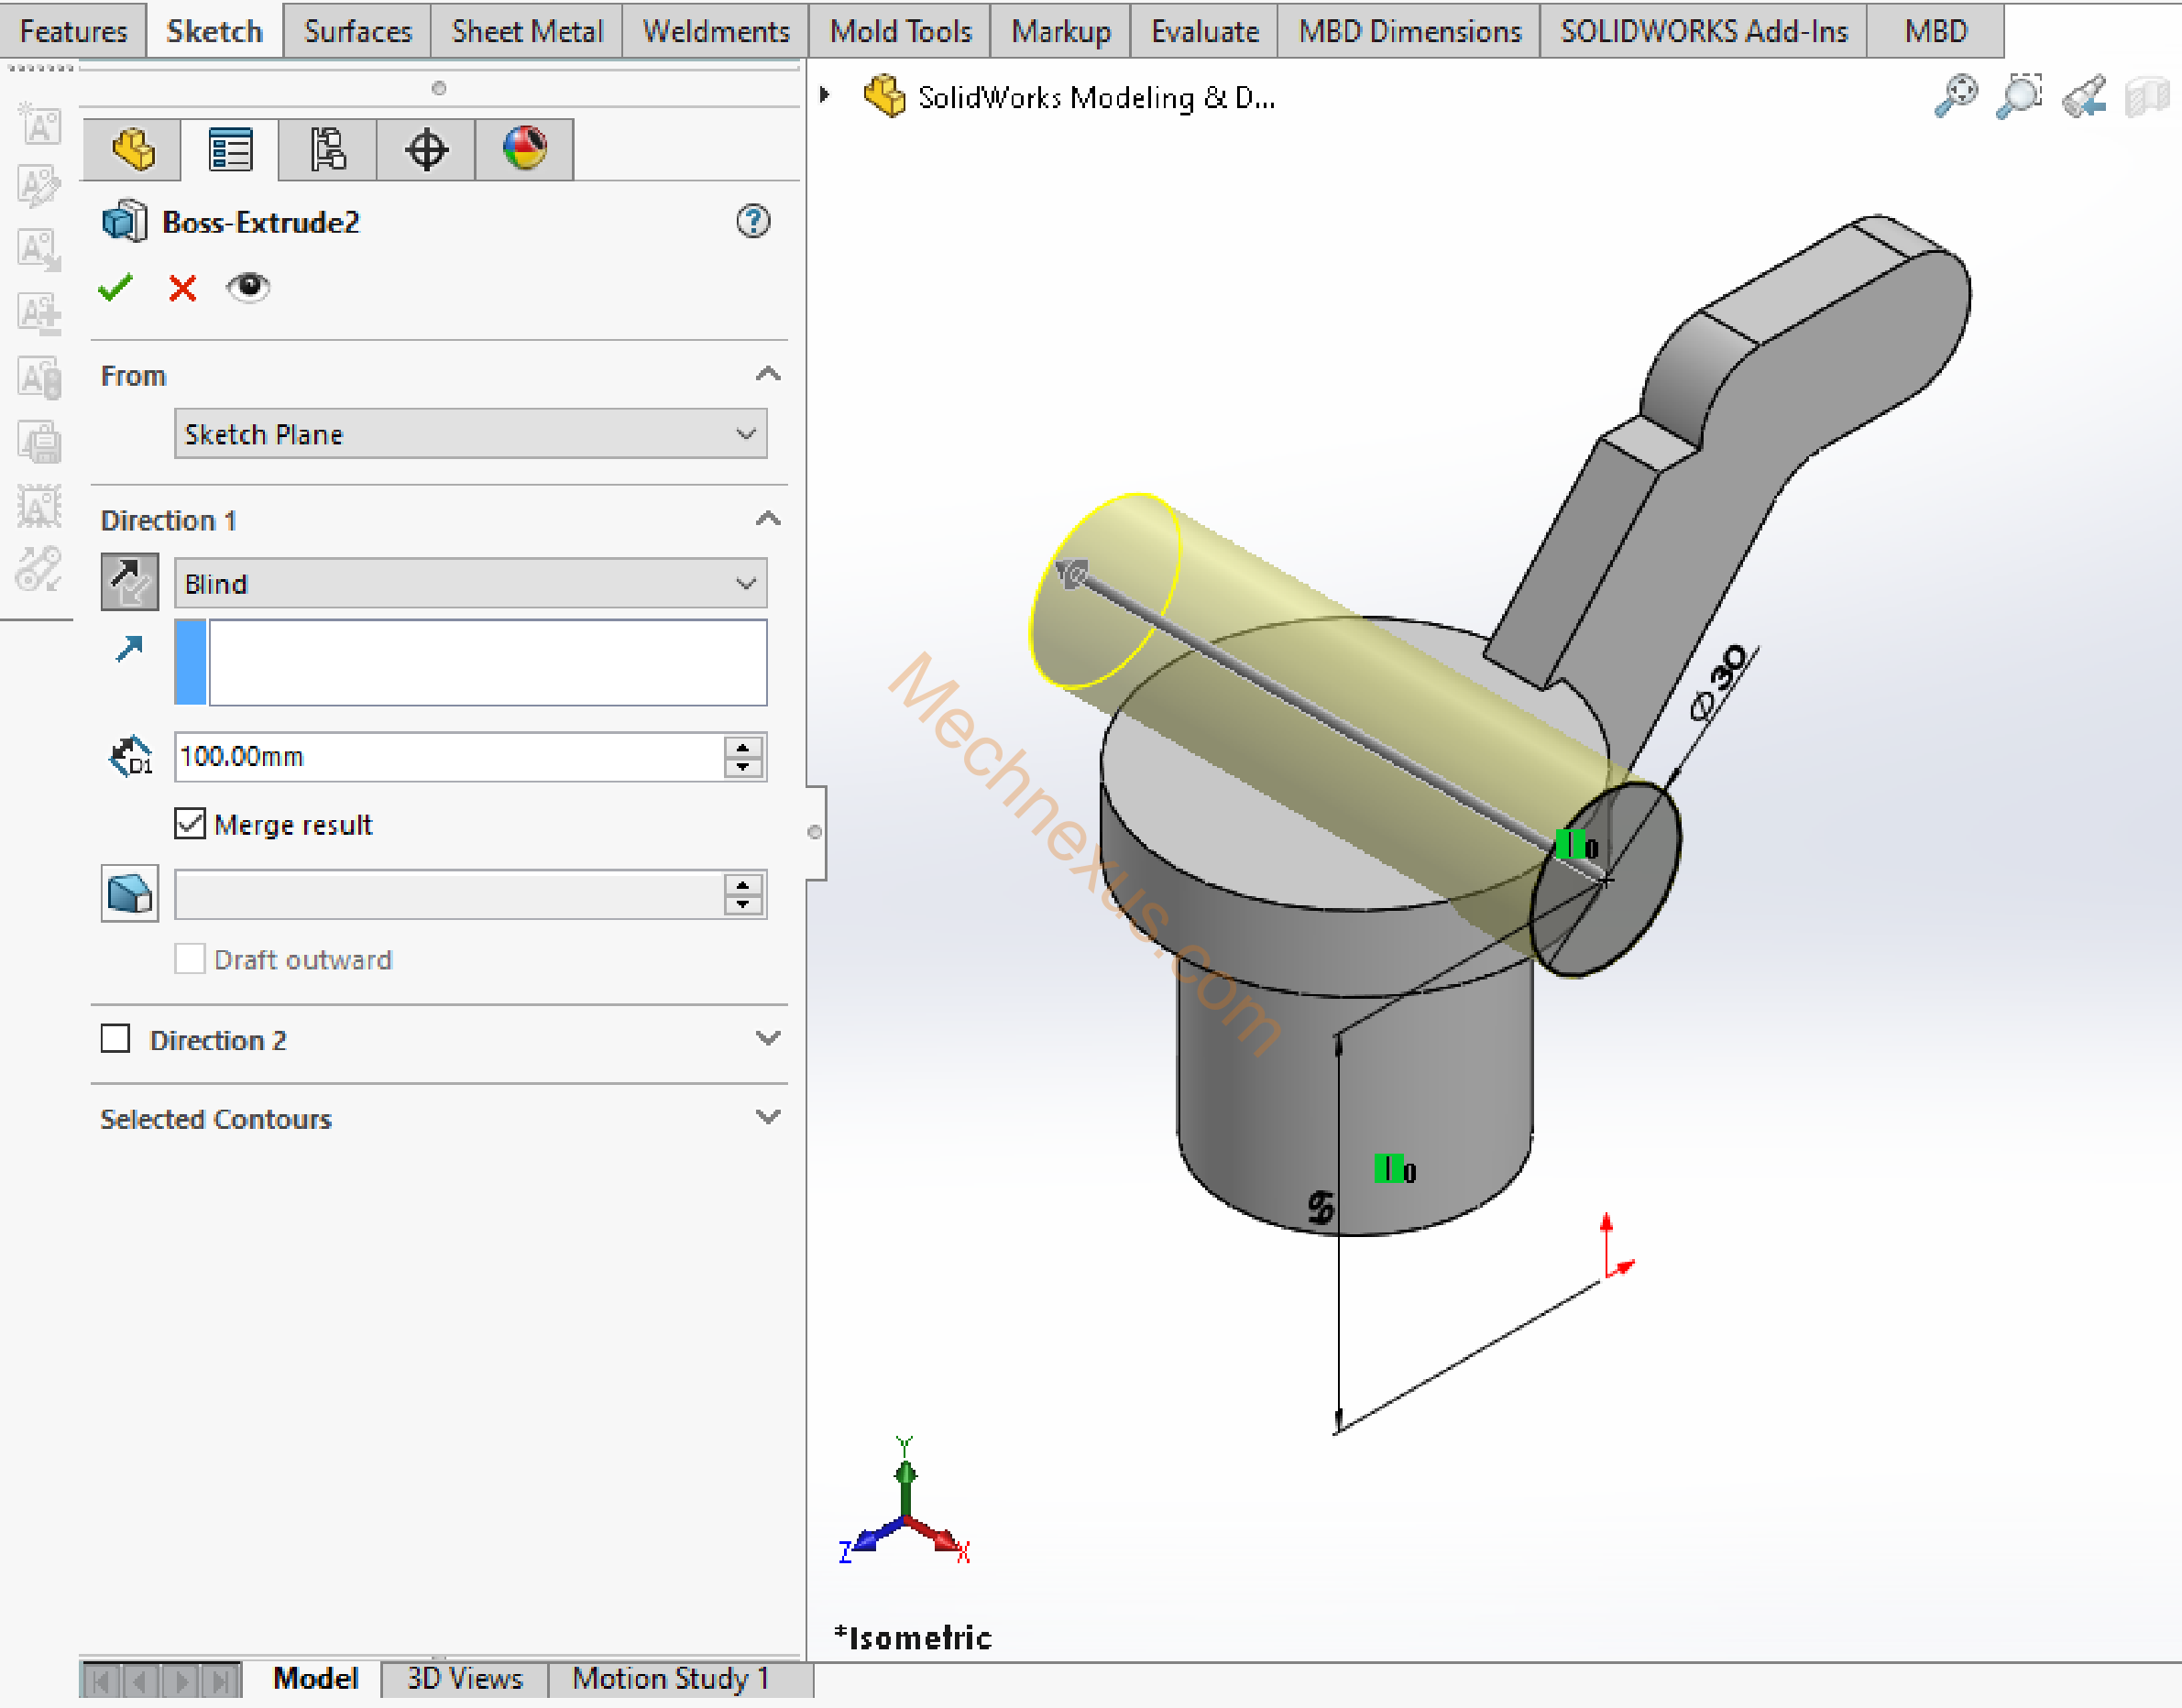This screenshot has height=1708, width=2182.
Task: Click the 100.00mm depth input field
Action: (x=448, y=756)
